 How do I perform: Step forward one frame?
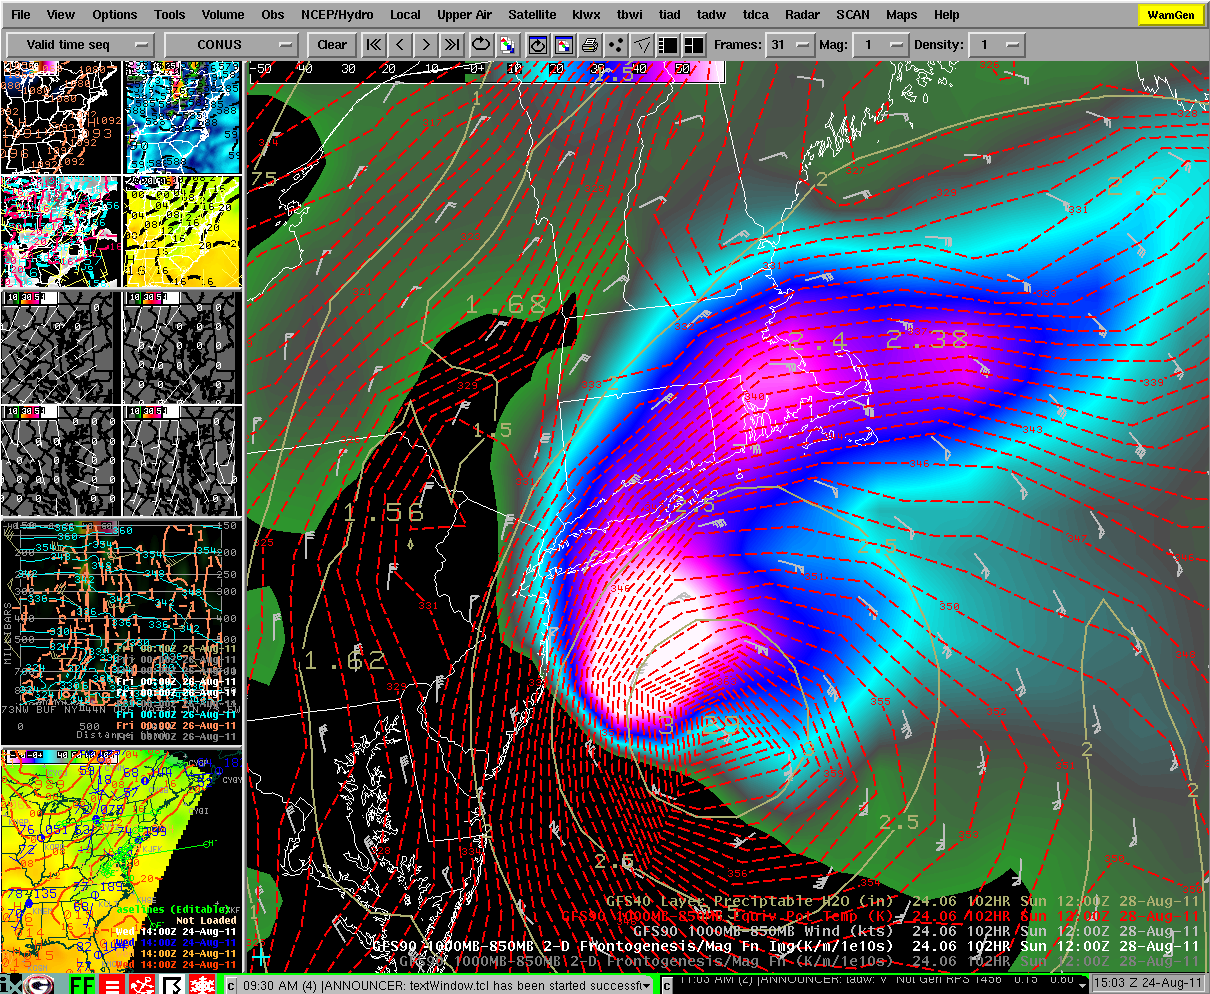[x=426, y=45]
